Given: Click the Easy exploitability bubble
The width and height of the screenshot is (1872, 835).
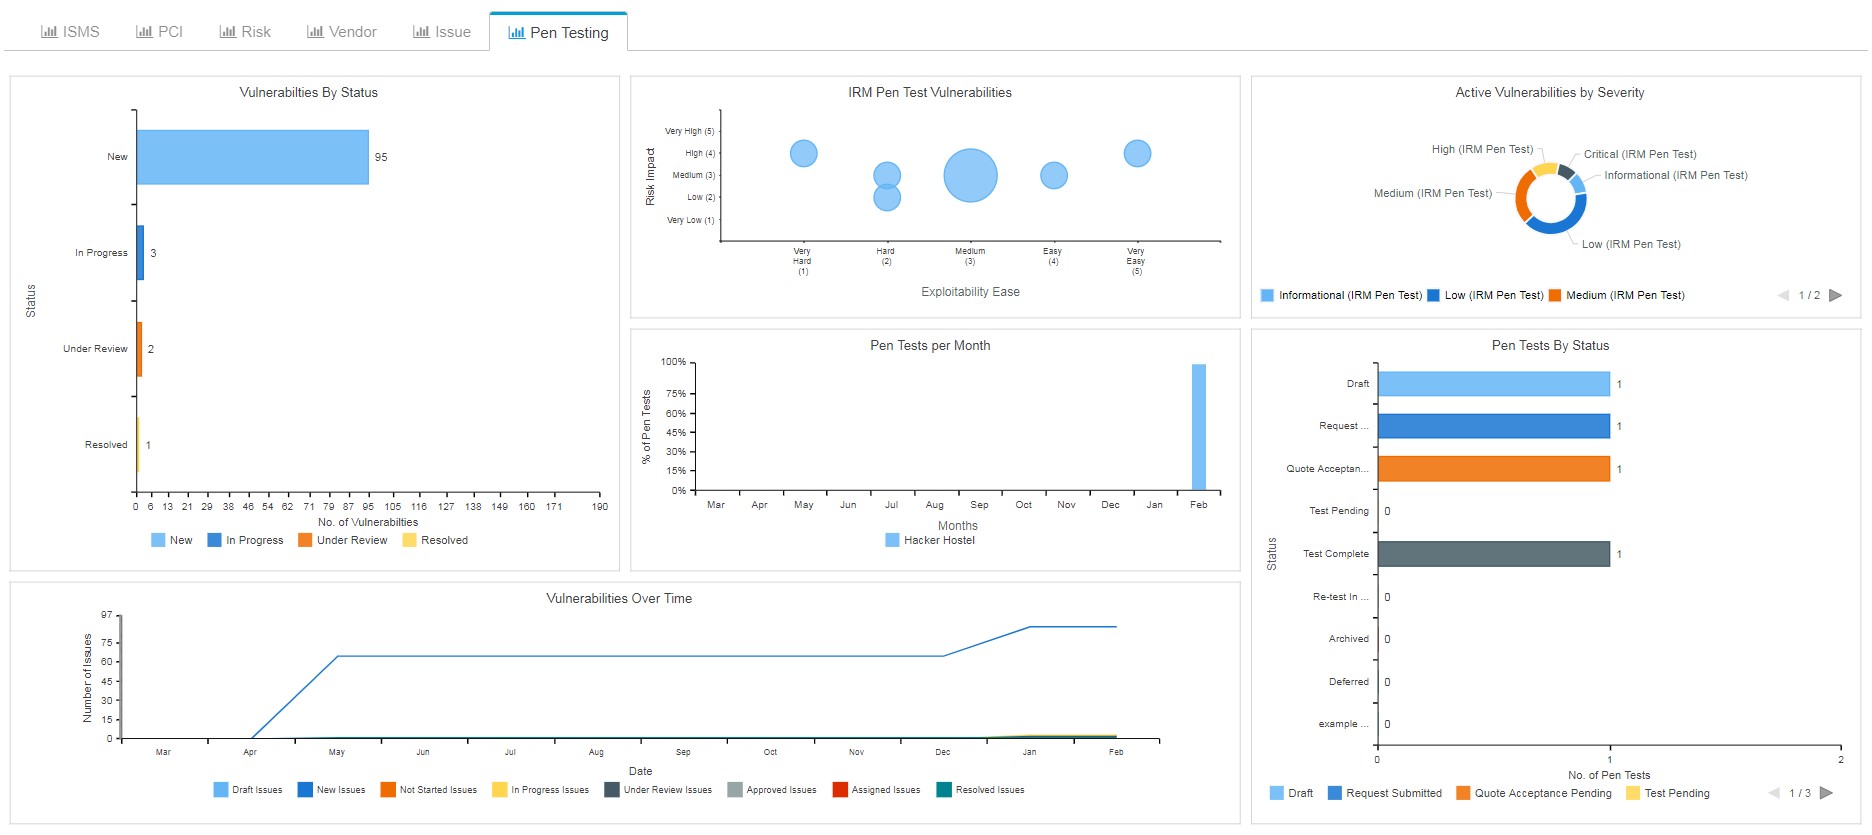Looking at the screenshot, I should point(1053,175).
